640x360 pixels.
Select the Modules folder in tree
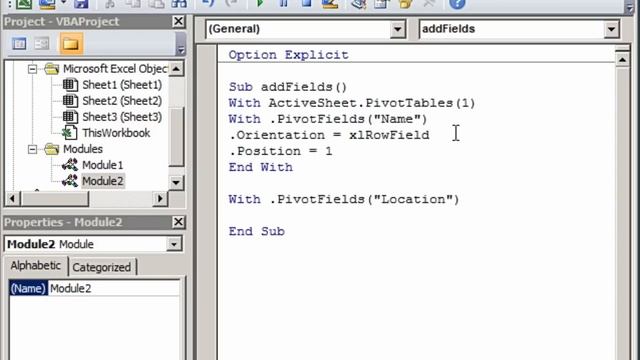(82, 149)
